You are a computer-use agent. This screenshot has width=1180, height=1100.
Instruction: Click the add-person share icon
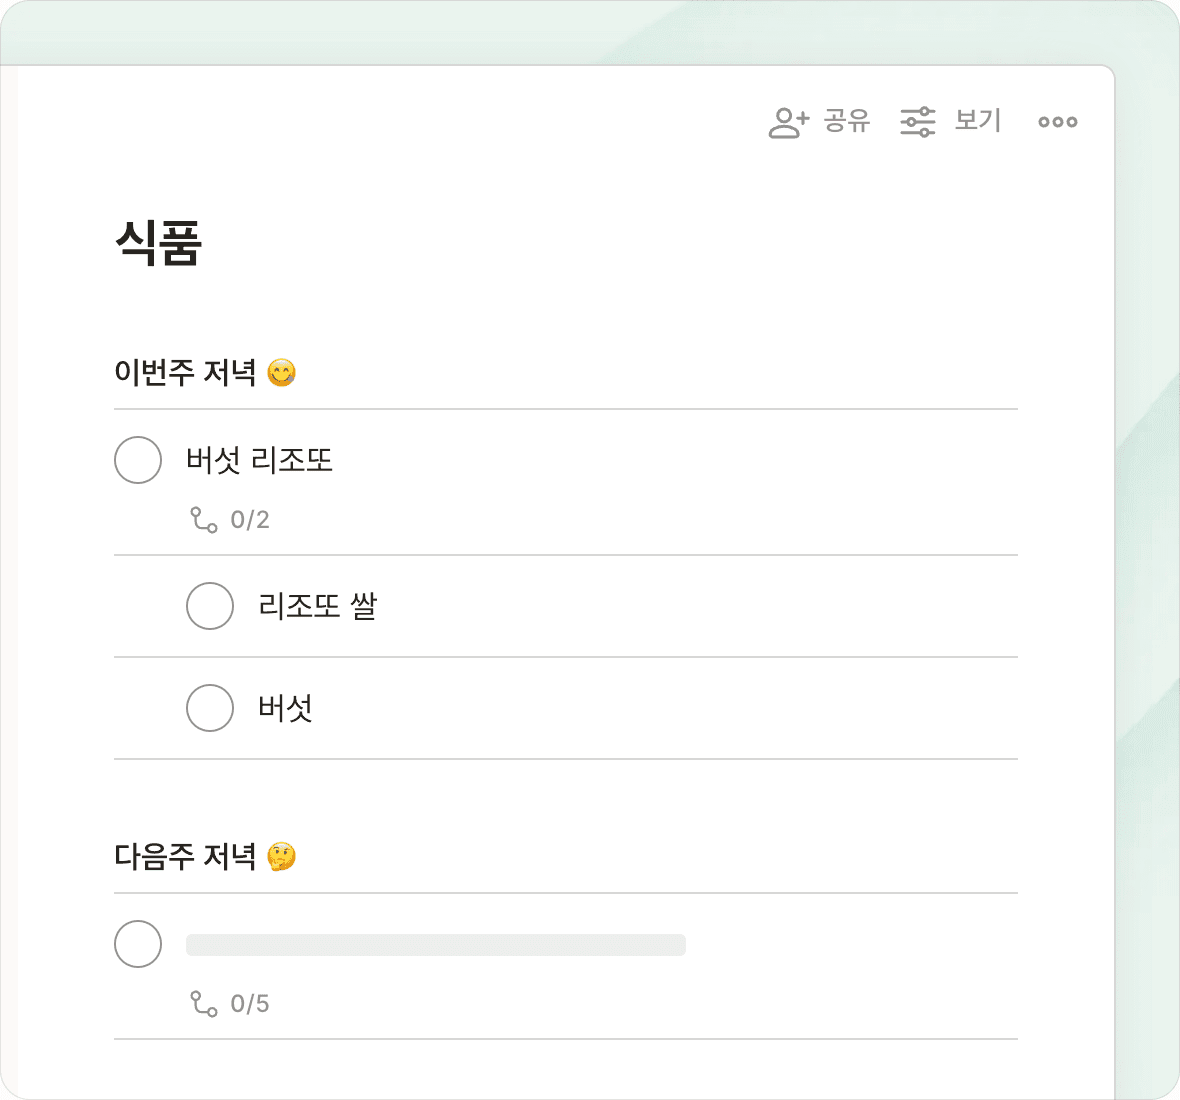pyautogui.click(x=788, y=122)
